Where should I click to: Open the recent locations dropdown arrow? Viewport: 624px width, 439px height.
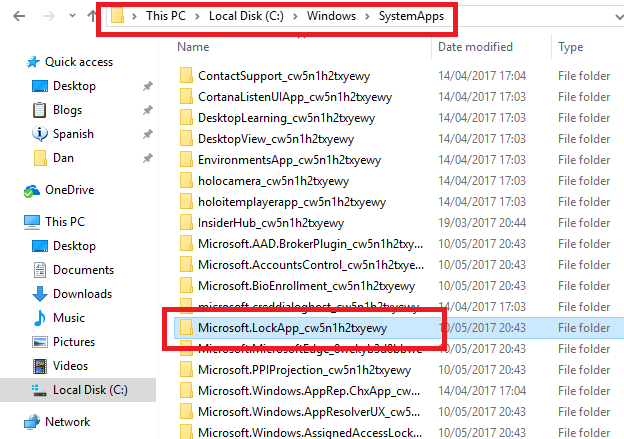[72, 16]
